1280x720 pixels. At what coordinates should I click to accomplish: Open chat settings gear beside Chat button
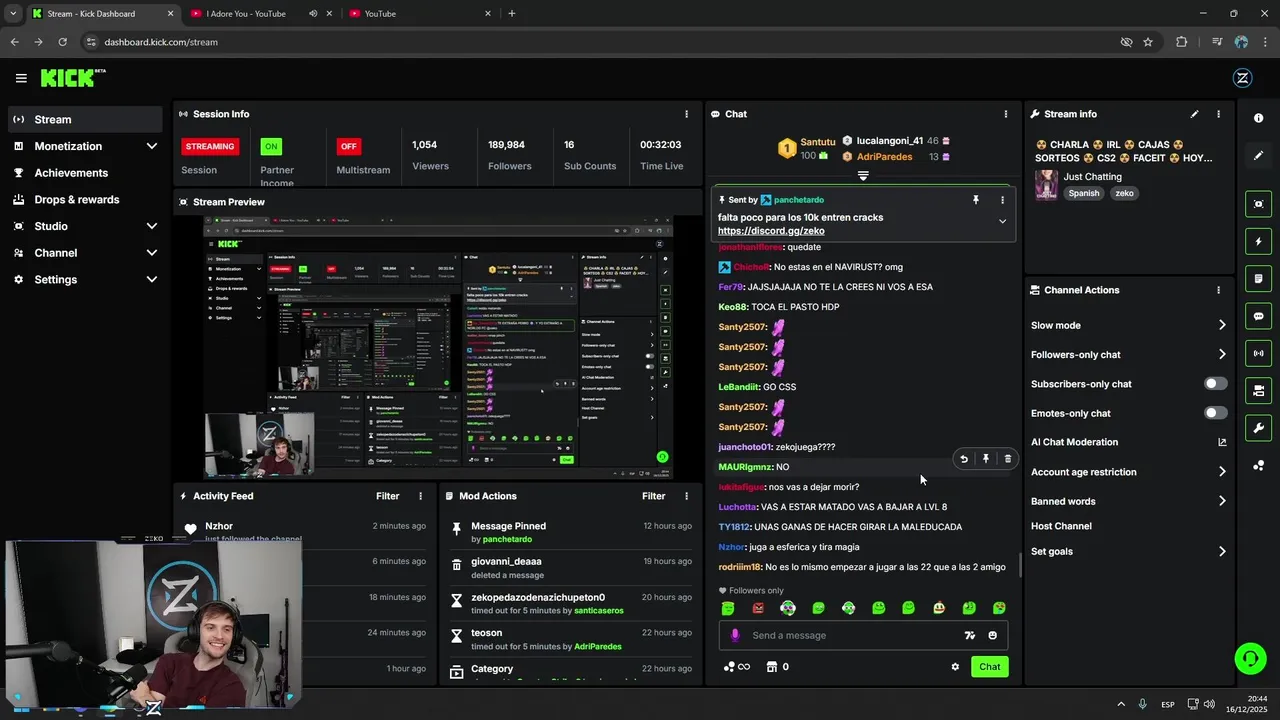(x=955, y=667)
